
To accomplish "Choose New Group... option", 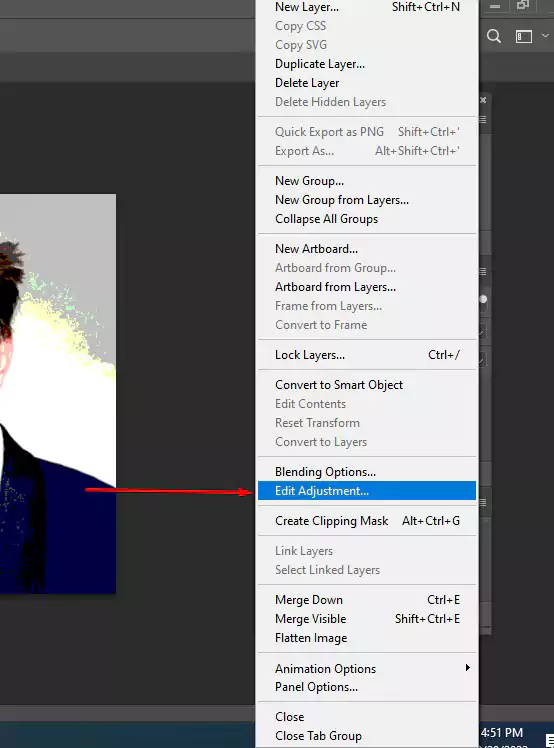I will tap(367, 181).
